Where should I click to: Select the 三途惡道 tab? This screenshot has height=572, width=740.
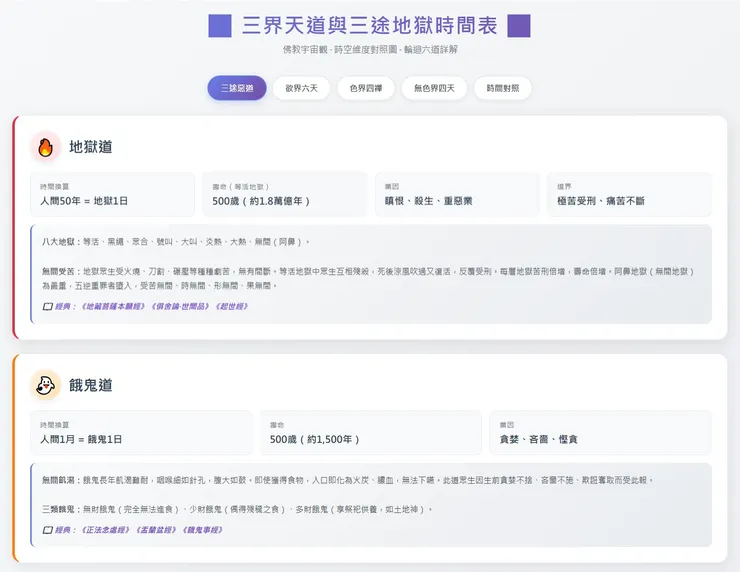coord(237,88)
